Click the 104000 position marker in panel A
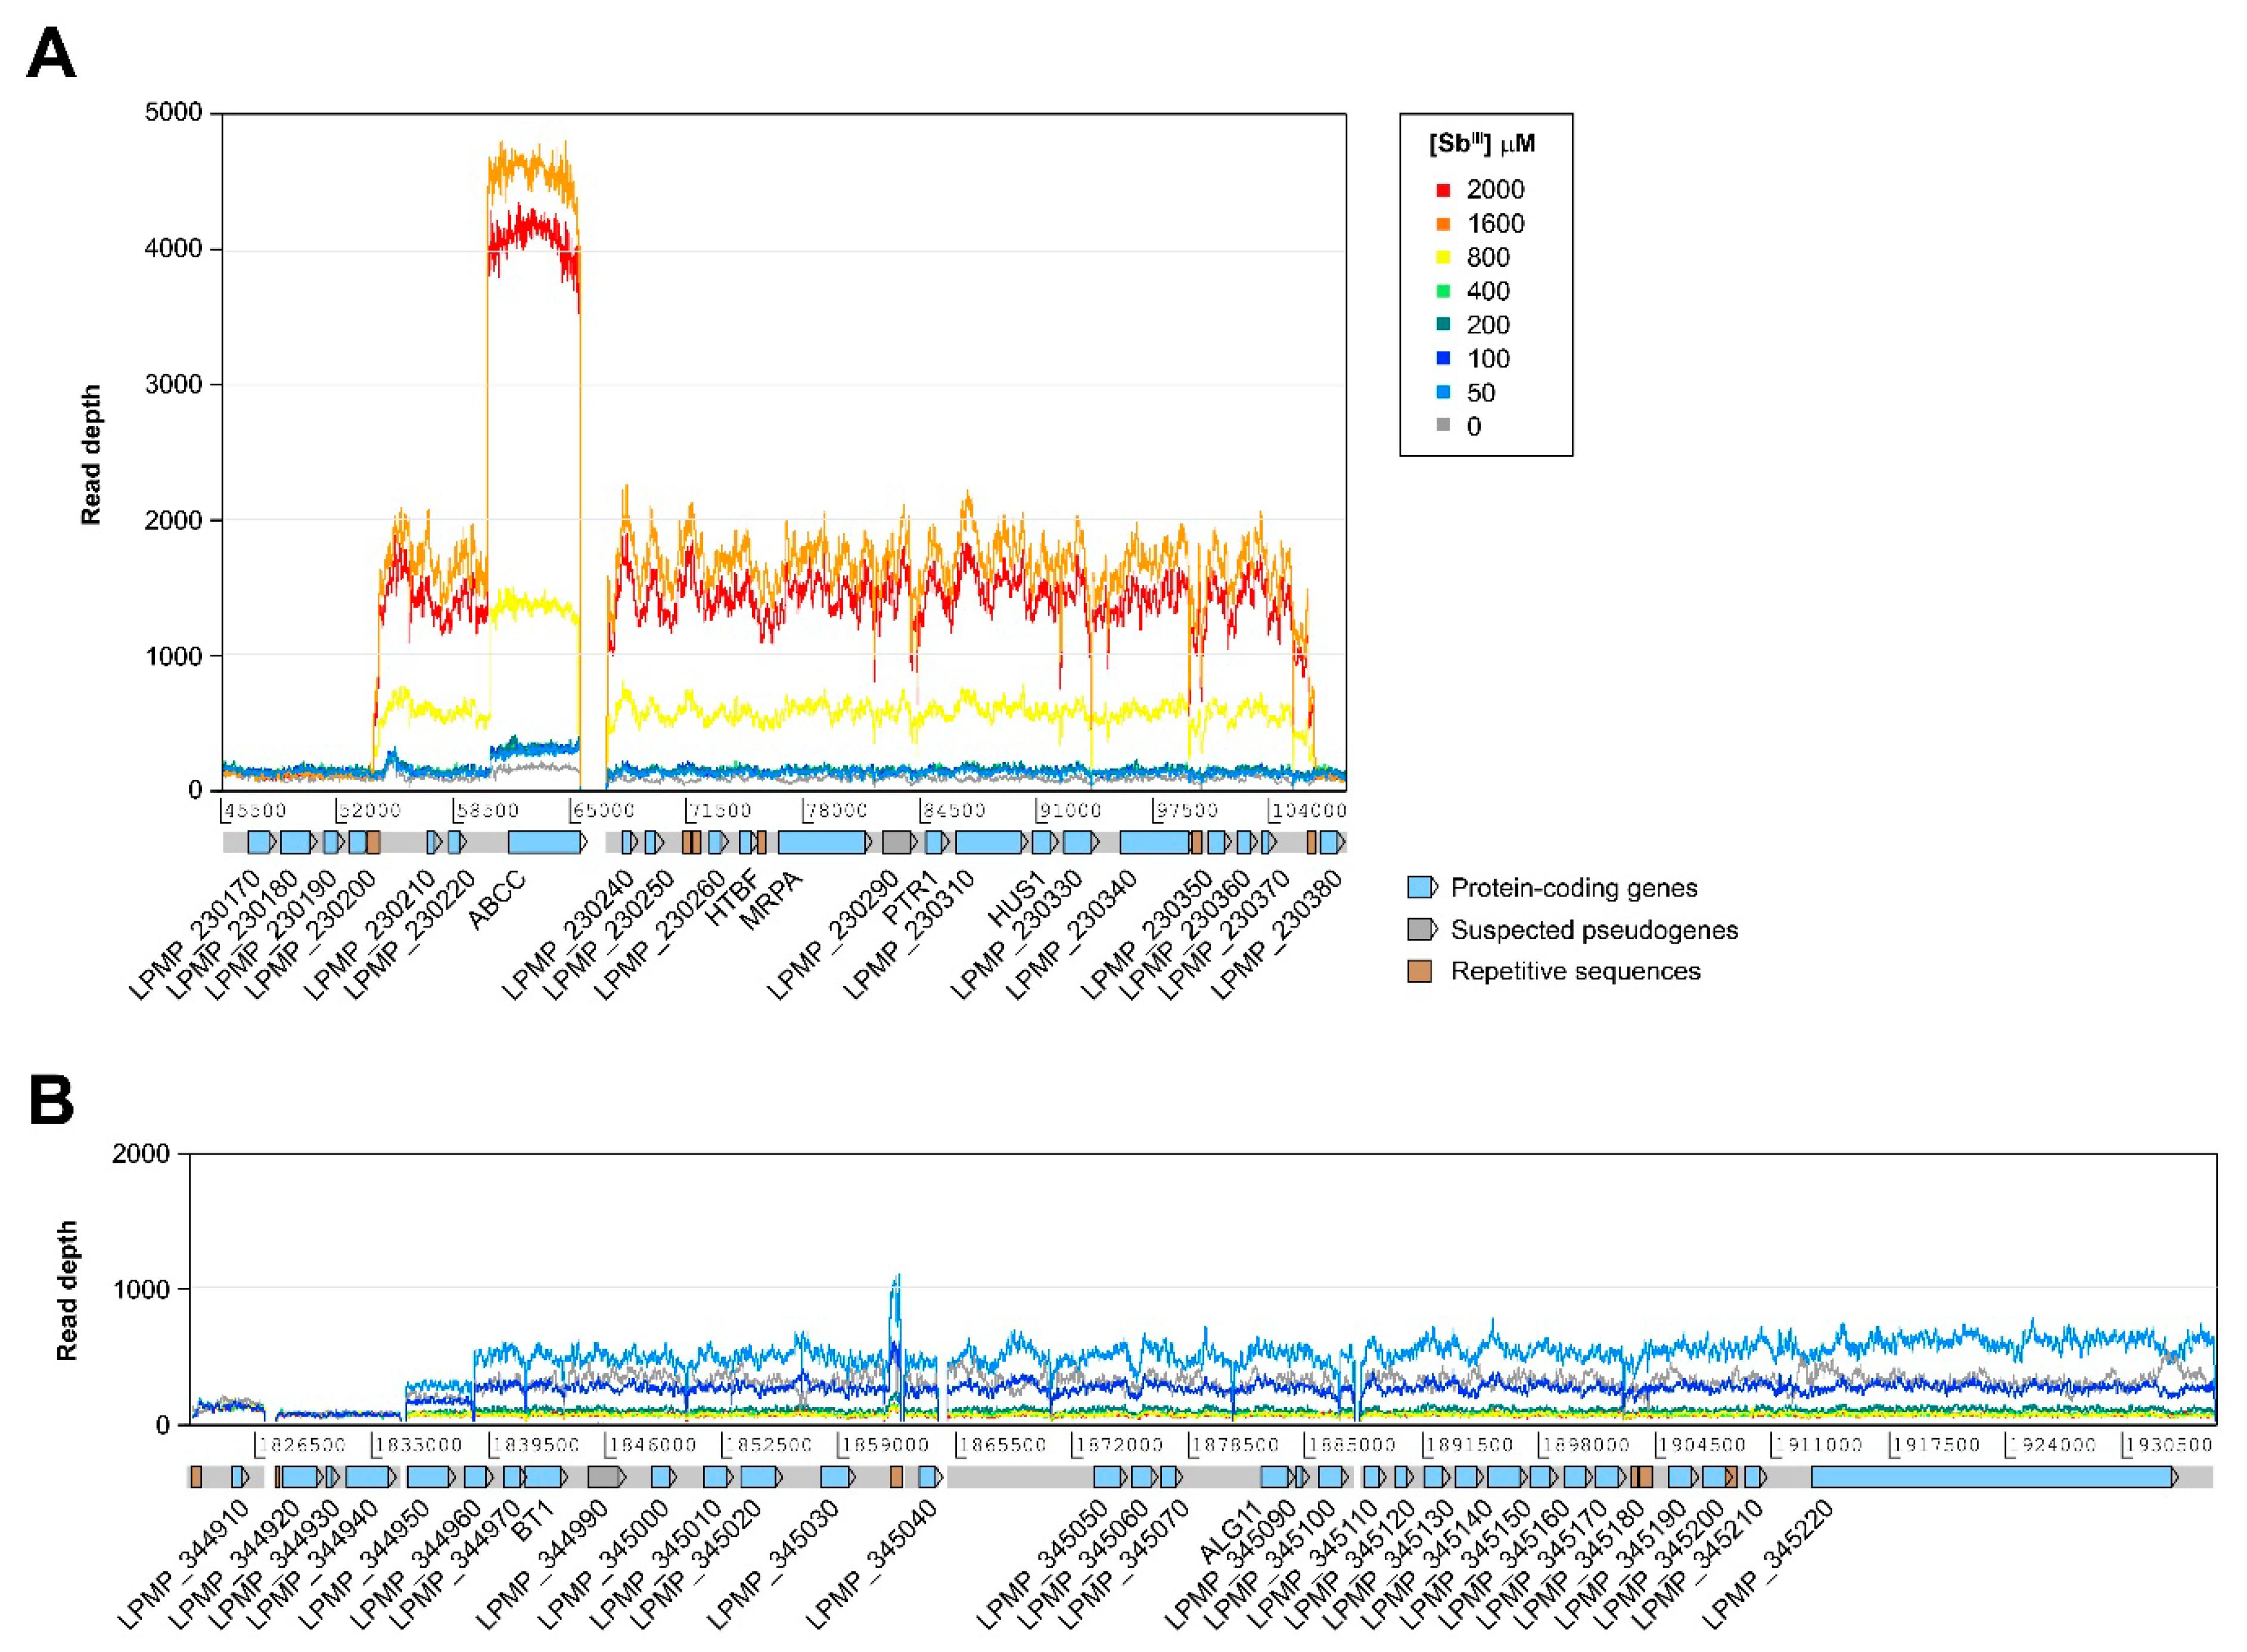Viewport: 2247px width, 1652px height. [1308, 810]
